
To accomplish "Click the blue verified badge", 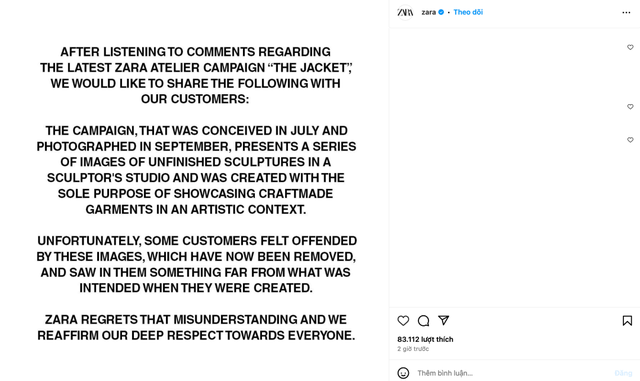I will tap(441, 12).
